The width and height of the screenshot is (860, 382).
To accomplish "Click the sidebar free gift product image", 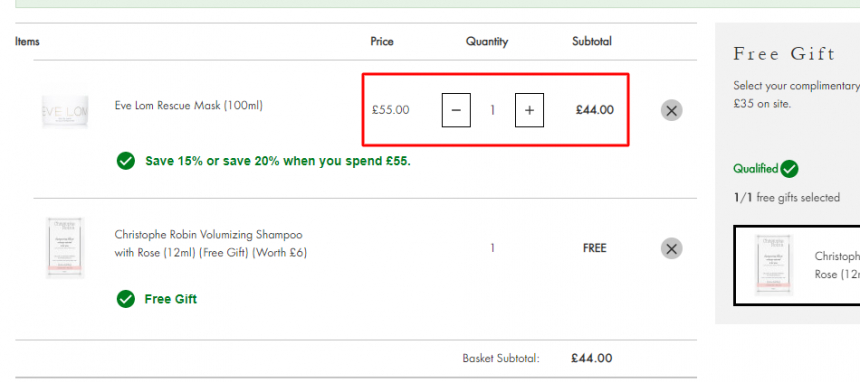I will tap(773, 265).
